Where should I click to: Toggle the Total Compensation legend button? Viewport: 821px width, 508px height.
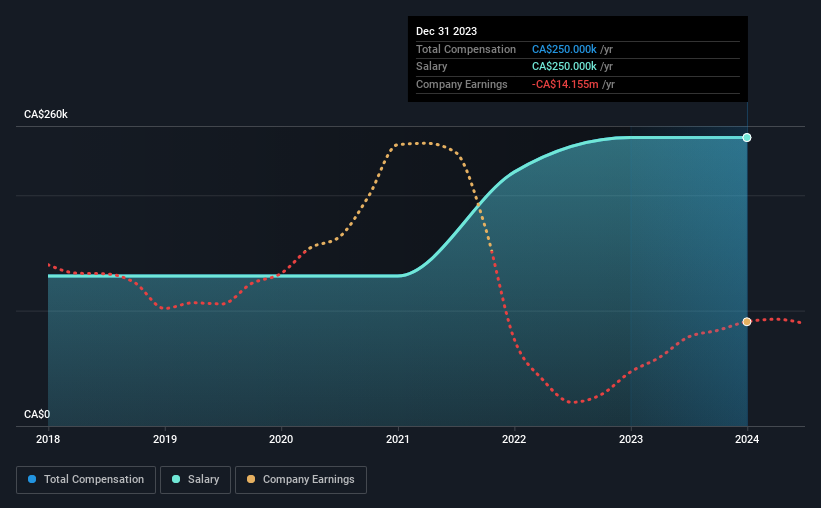(86, 480)
